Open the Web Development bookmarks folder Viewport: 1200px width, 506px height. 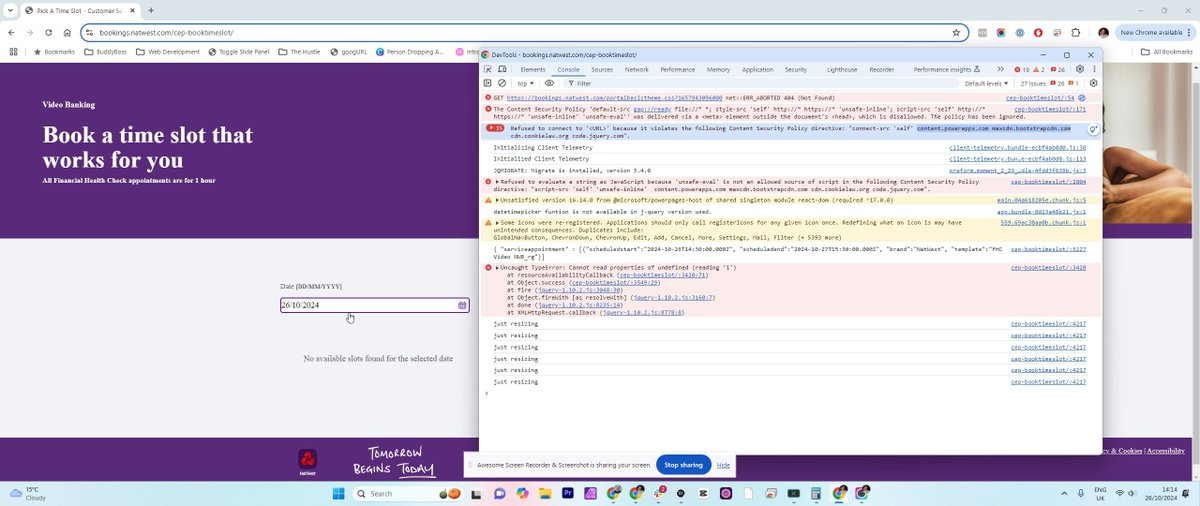(x=168, y=51)
